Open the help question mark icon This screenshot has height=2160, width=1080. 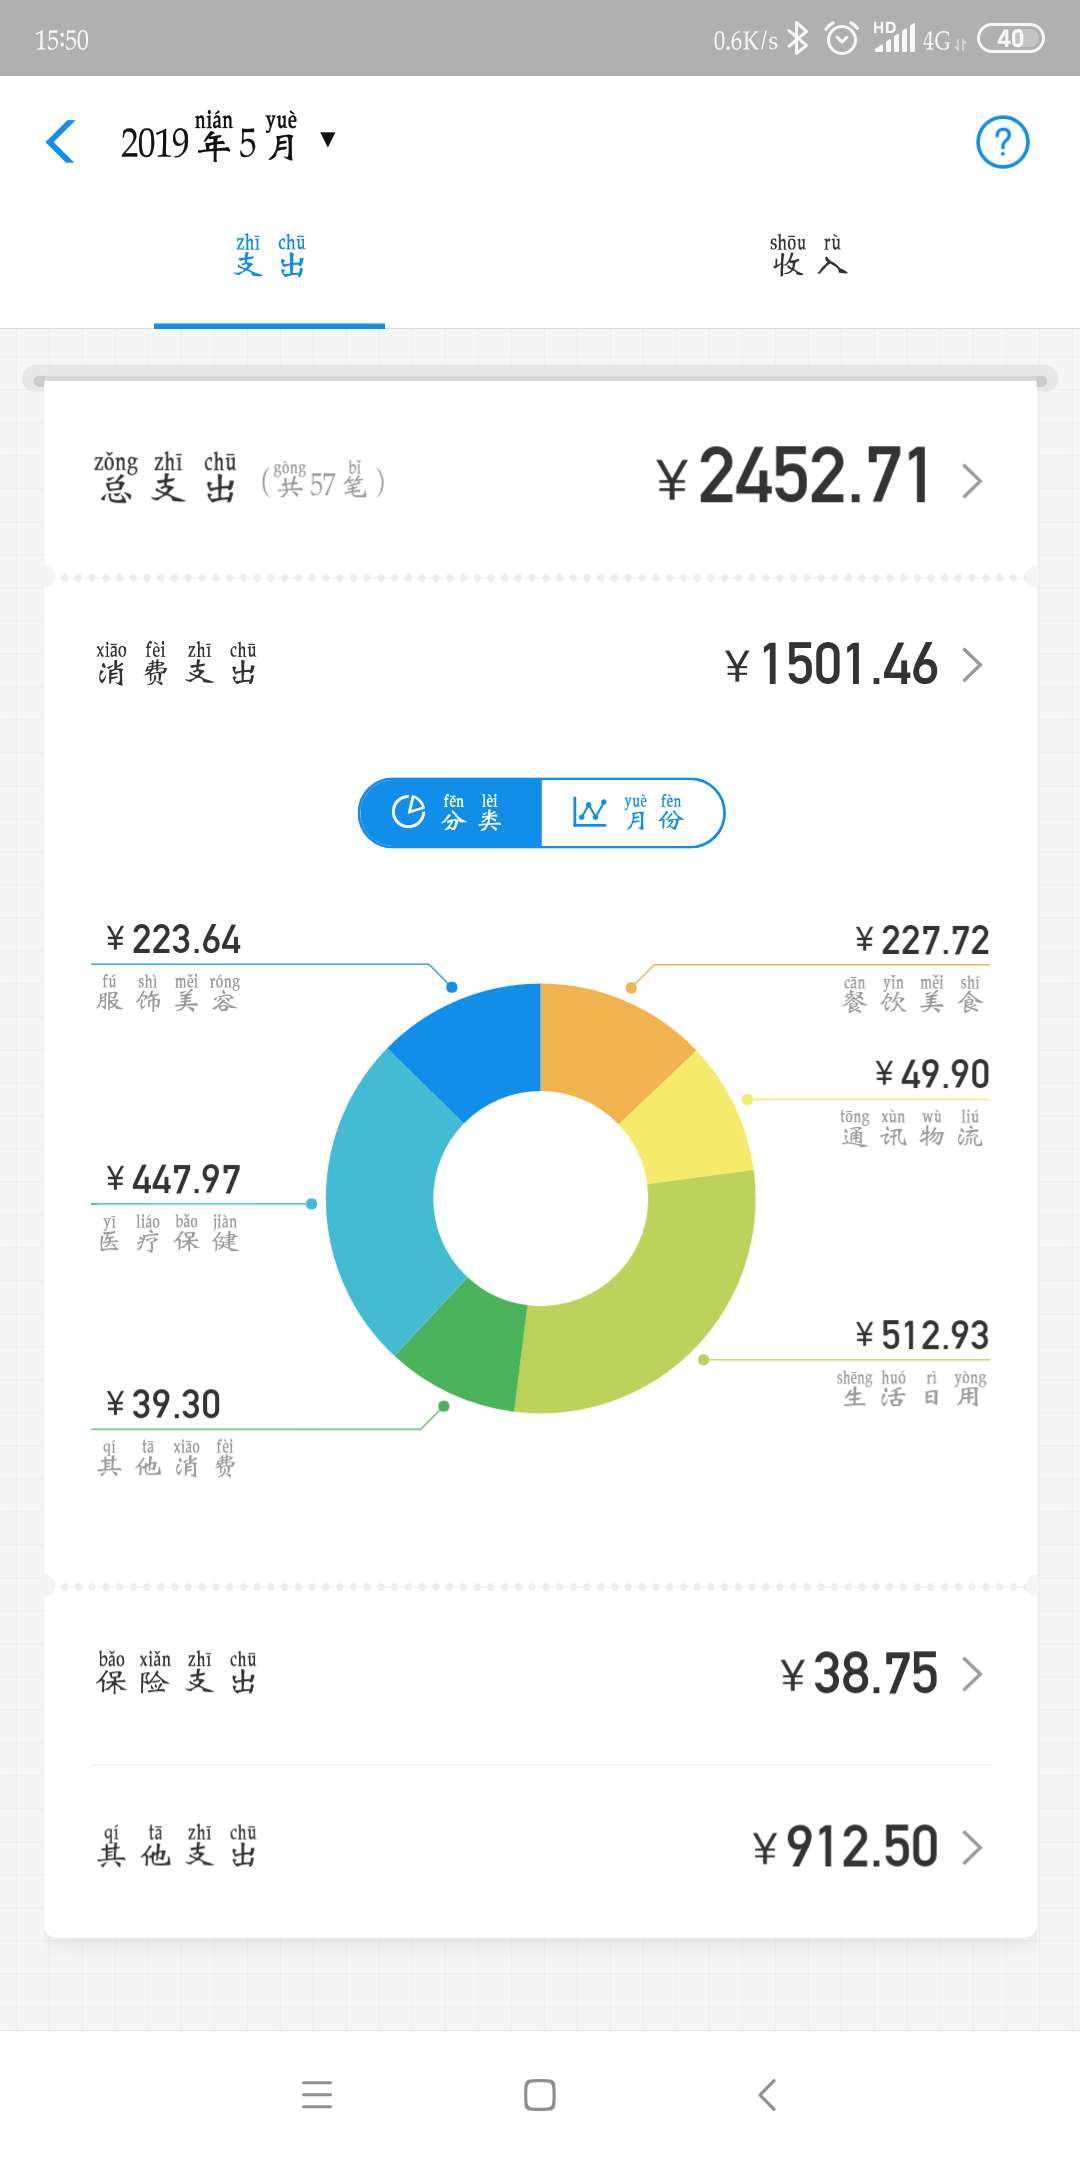(x=1002, y=142)
